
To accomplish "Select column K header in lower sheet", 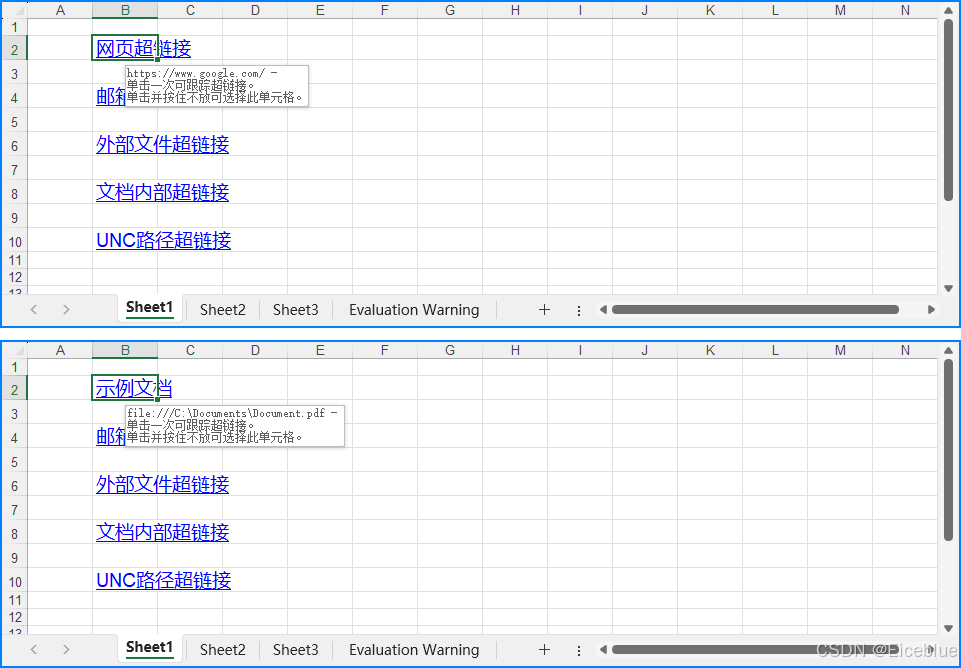I will (710, 351).
